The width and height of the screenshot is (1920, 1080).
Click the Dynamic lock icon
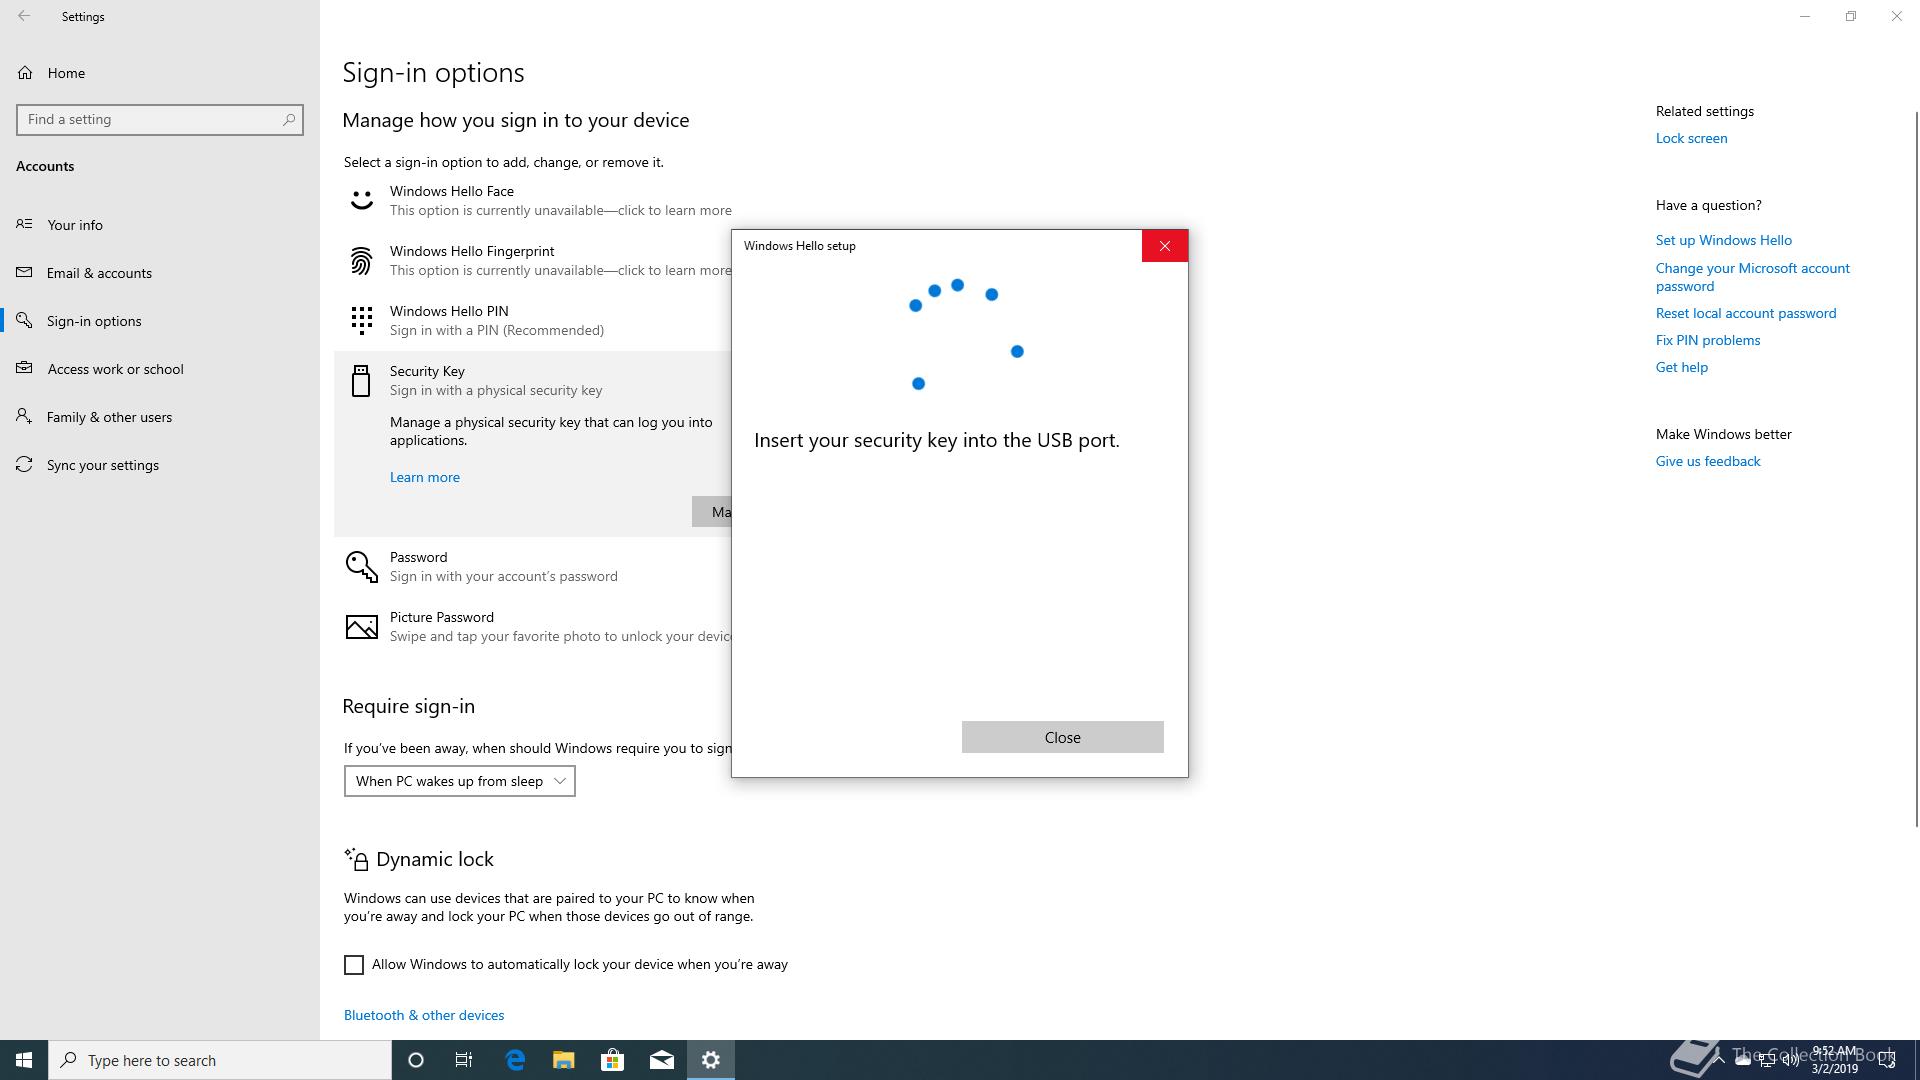click(x=356, y=859)
